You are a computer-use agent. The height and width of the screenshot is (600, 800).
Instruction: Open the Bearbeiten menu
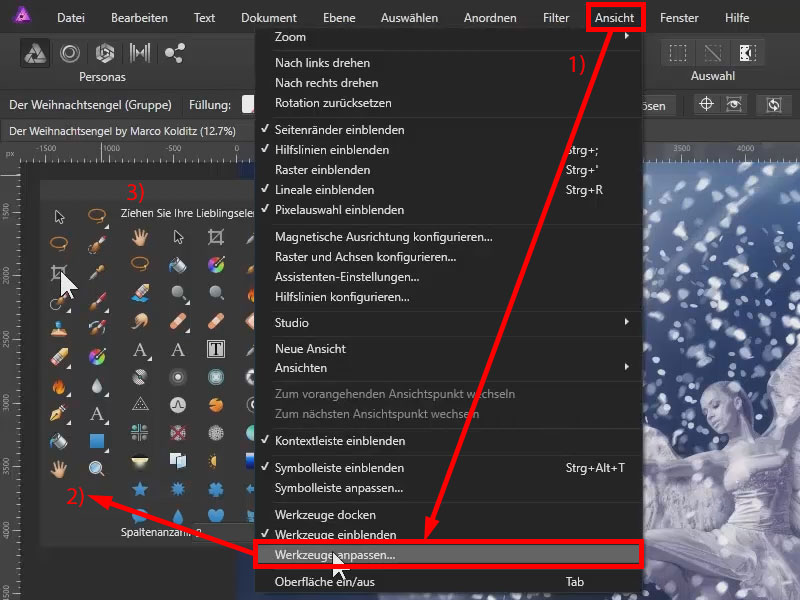pyautogui.click(x=139, y=17)
